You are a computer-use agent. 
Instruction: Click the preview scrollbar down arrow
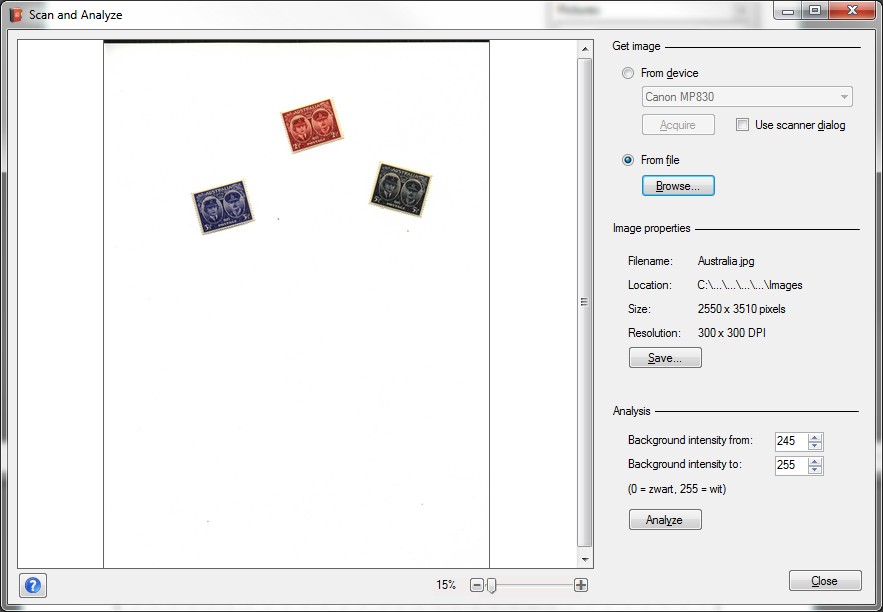585,559
